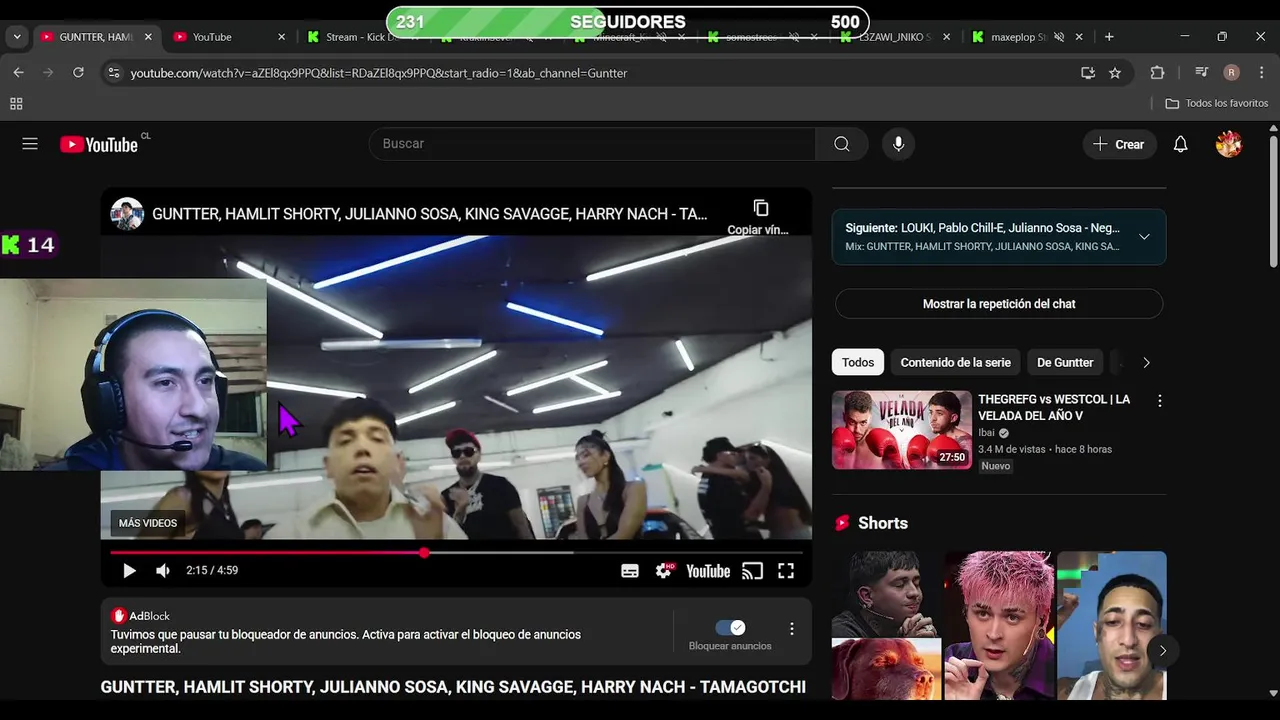Copy the video link icon
The width and height of the screenshot is (1280, 720).
click(761, 208)
